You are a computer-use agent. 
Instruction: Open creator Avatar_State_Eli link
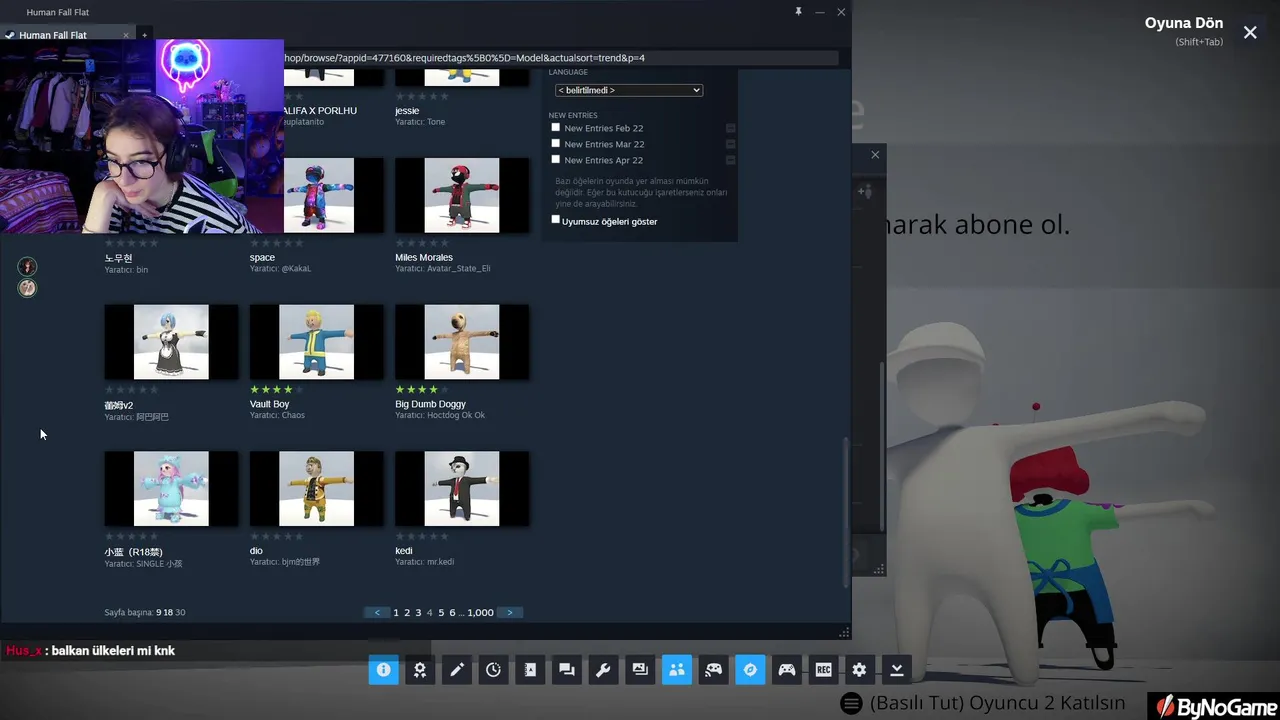pyautogui.click(x=459, y=268)
